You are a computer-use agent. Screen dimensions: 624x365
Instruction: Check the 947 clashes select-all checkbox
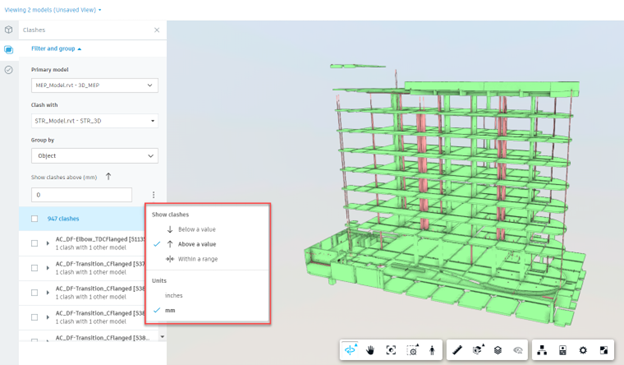[x=35, y=219]
